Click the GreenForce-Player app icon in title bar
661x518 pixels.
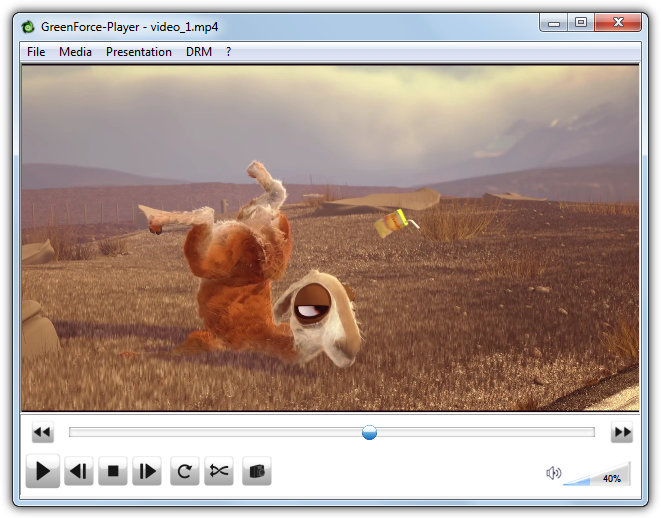28,27
